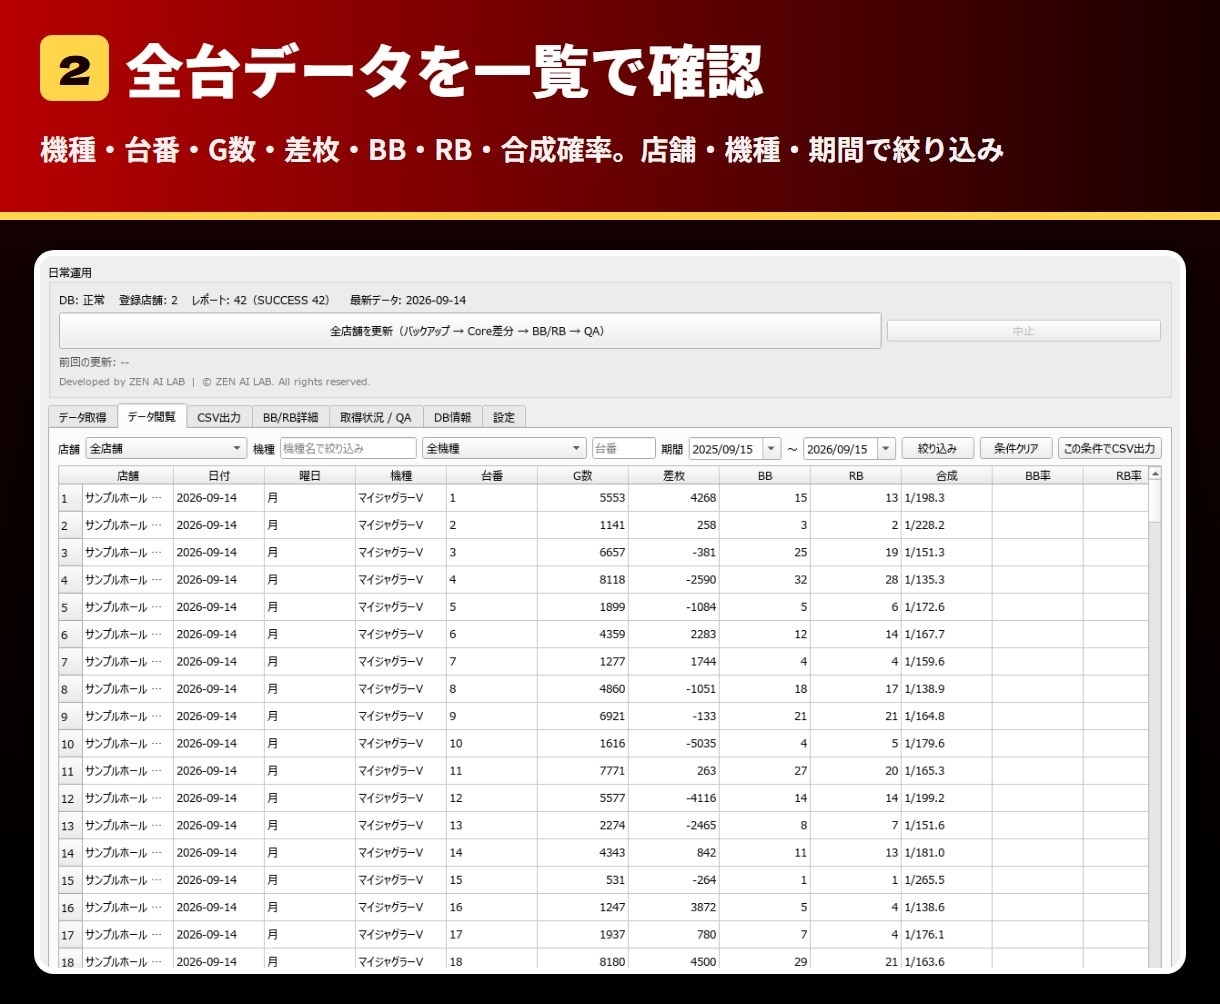Click レポート: 42 (SUCCESS 42) status
The width and height of the screenshot is (1220, 1004).
point(260,300)
